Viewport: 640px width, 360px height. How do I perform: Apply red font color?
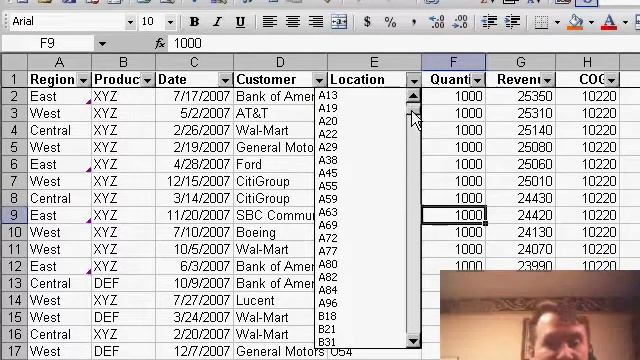pos(609,22)
